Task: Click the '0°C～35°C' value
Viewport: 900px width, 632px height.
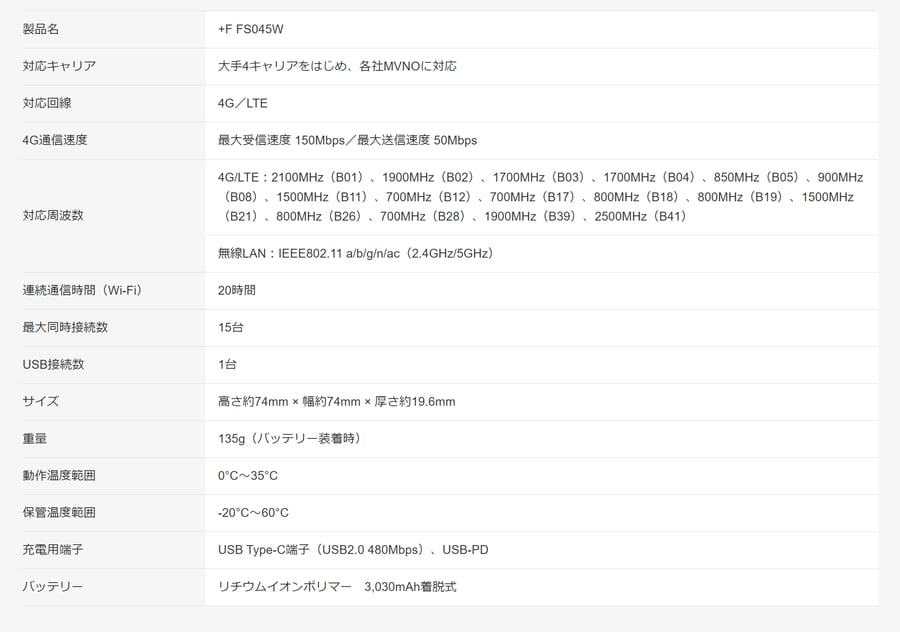Action: [247, 475]
